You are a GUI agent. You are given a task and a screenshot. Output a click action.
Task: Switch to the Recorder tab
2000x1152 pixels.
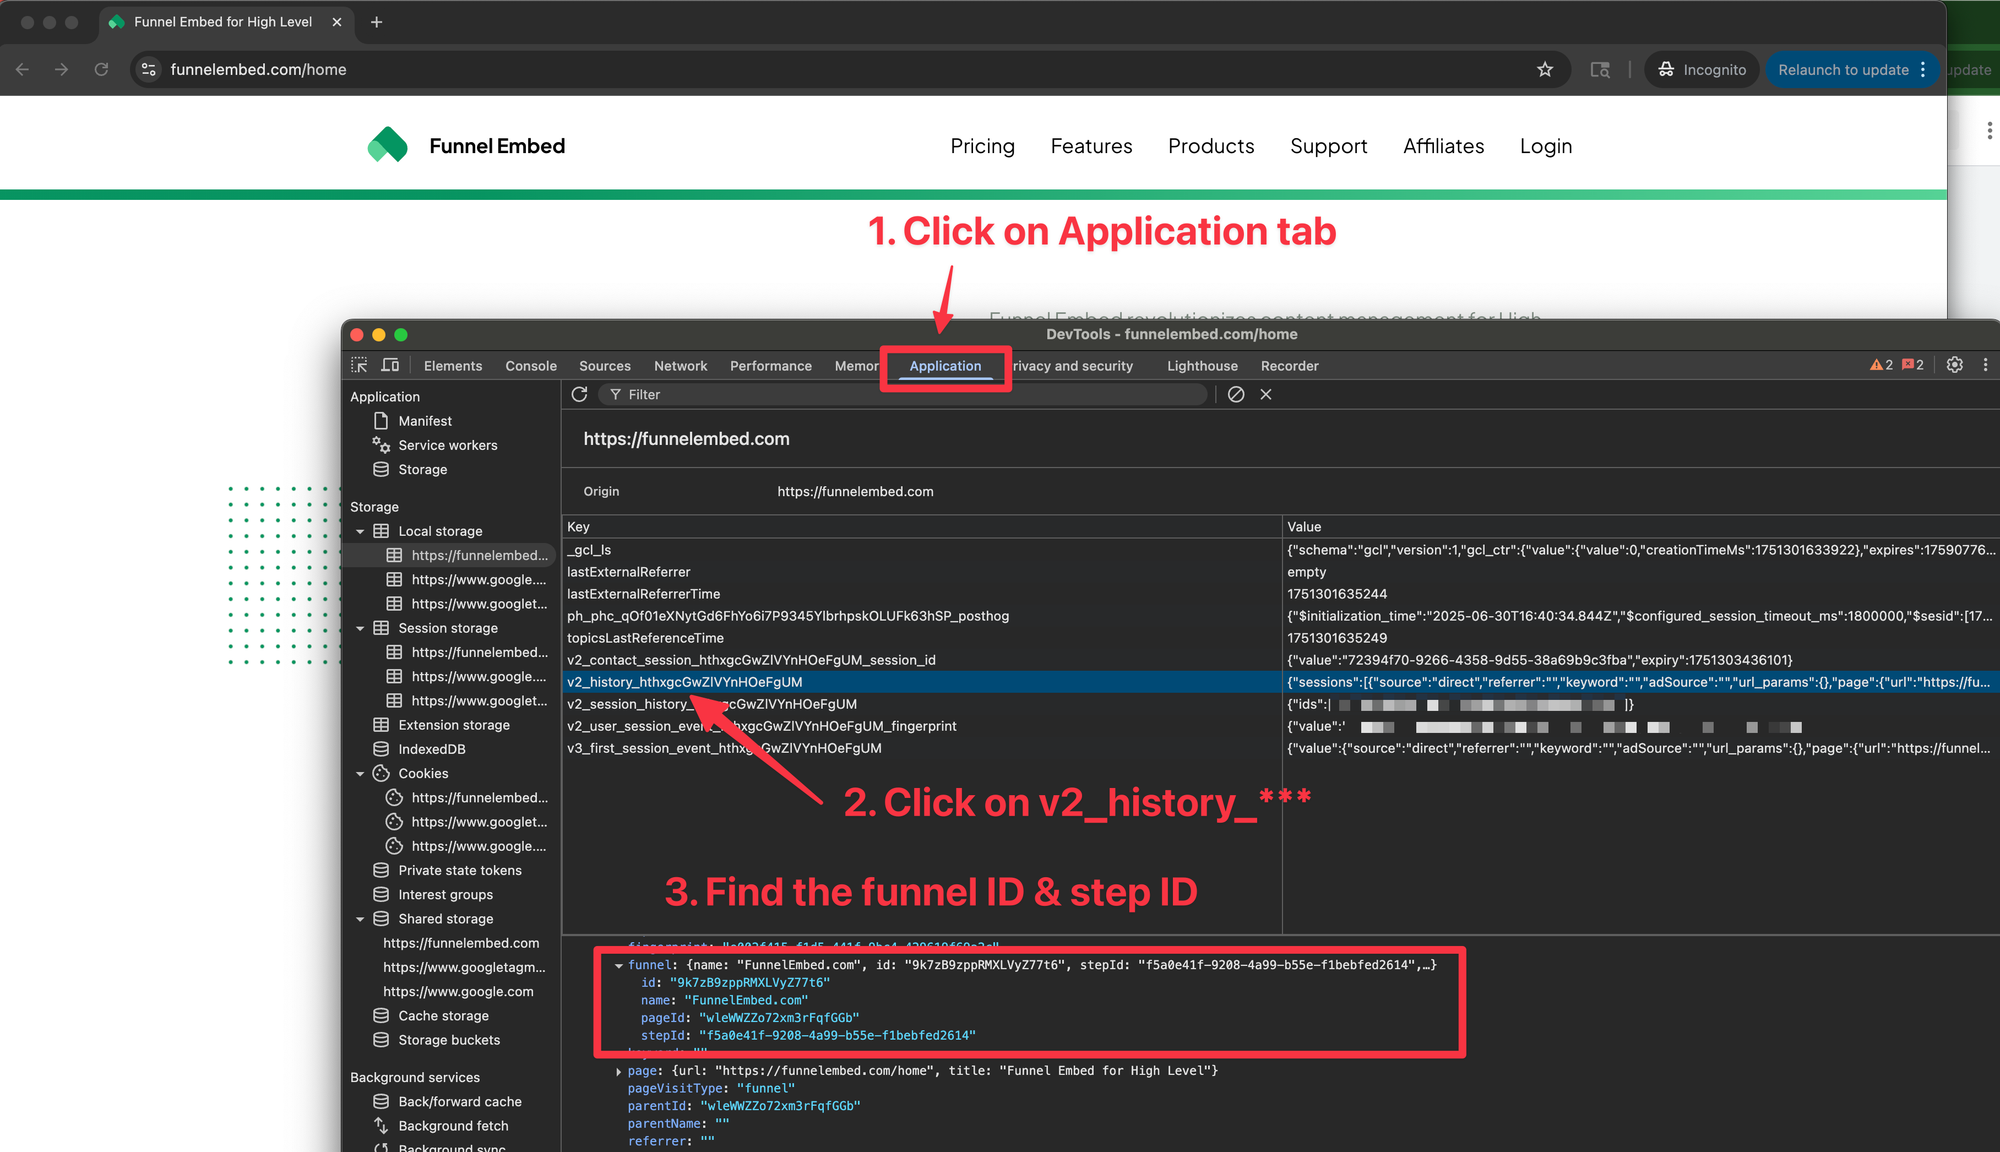point(1289,365)
